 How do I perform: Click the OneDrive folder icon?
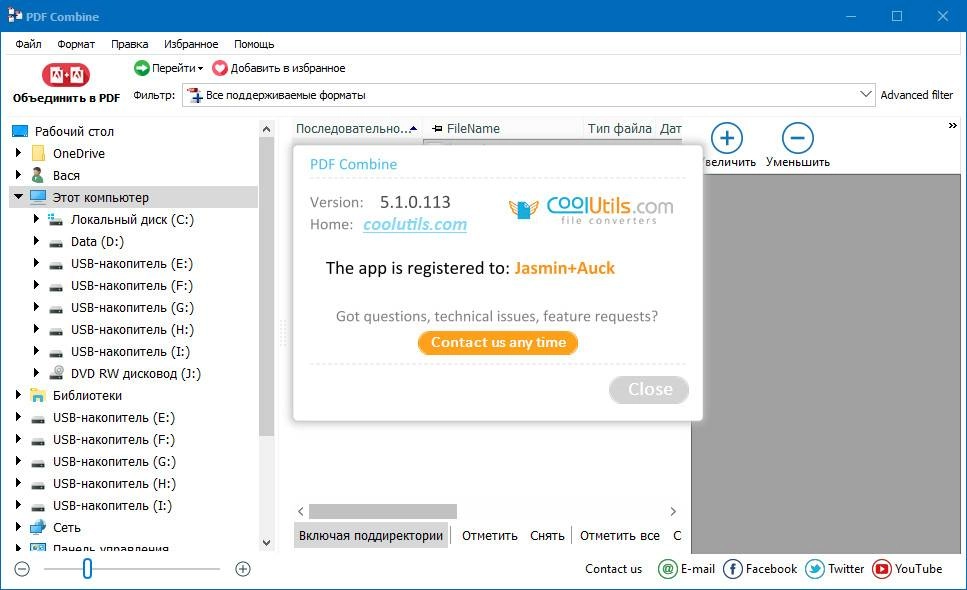coord(38,154)
